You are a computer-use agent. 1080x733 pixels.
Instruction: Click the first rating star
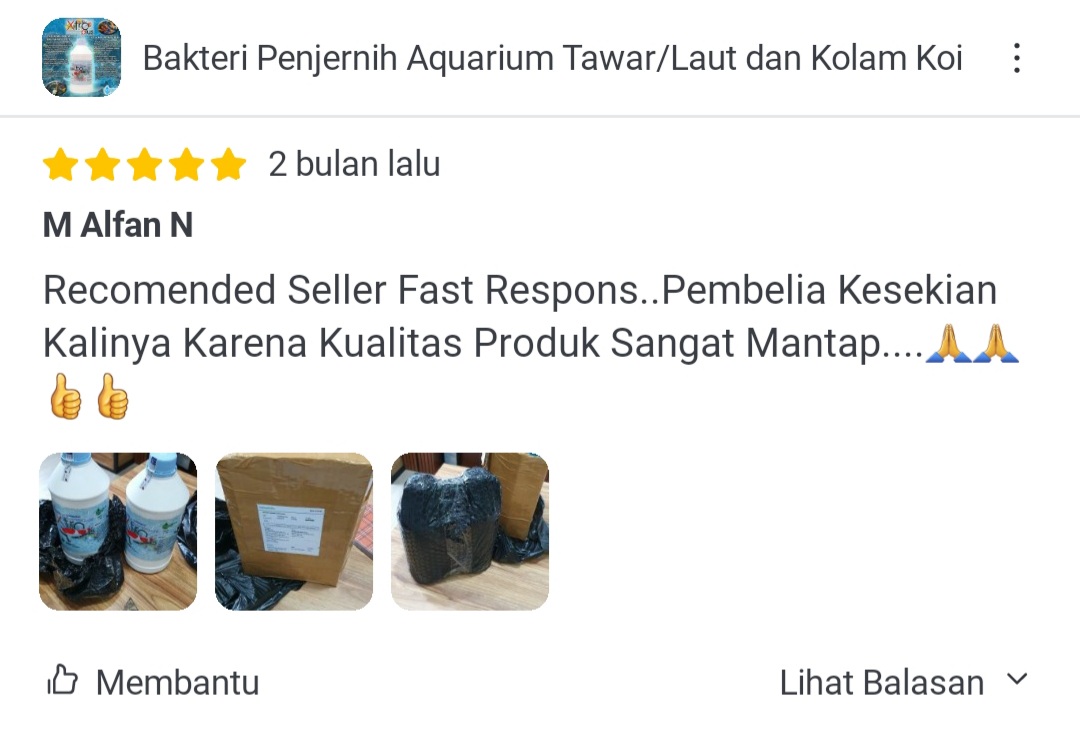pyautogui.click(x=61, y=165)
